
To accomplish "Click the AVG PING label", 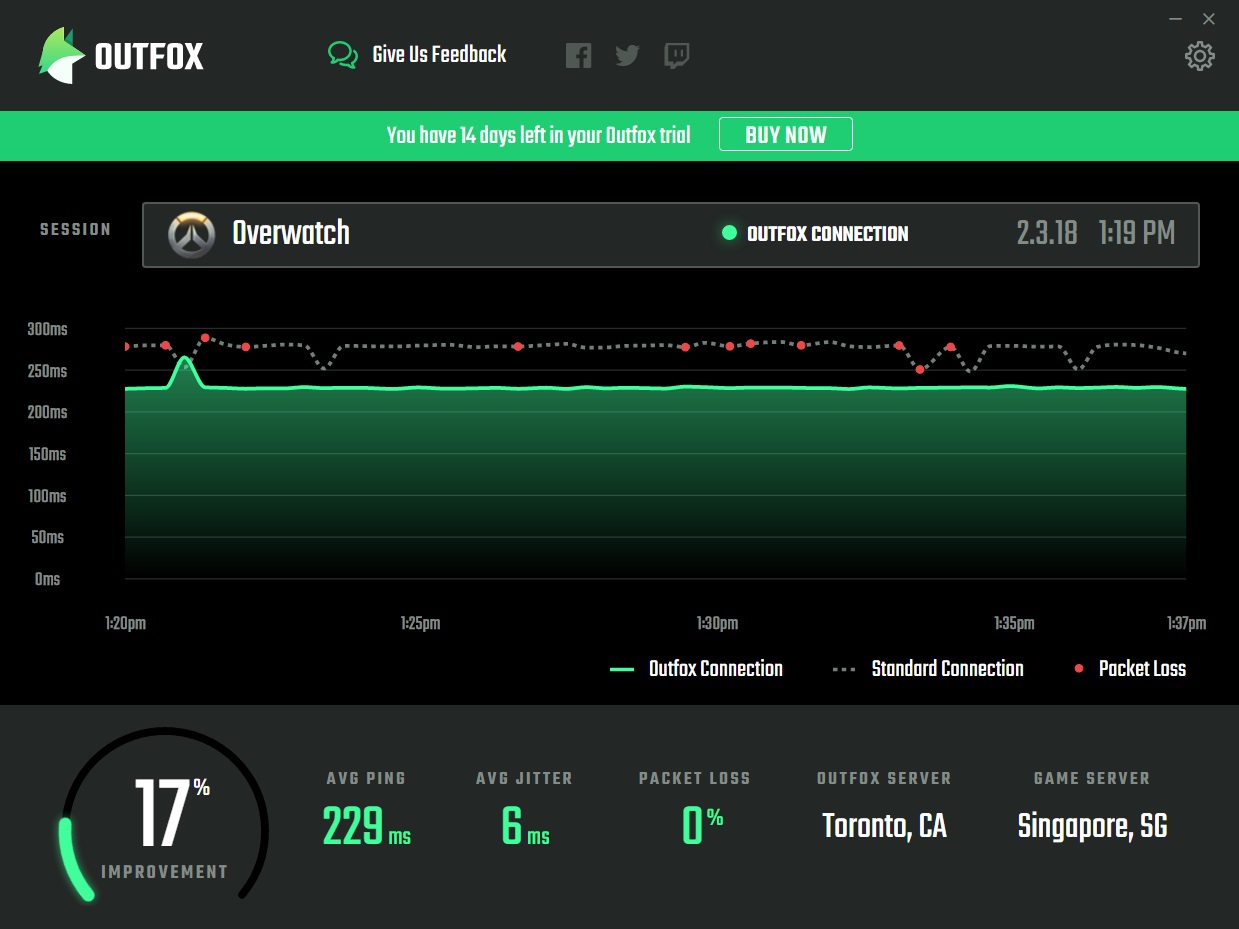I will pyautogui.click(x=366, y=779).
